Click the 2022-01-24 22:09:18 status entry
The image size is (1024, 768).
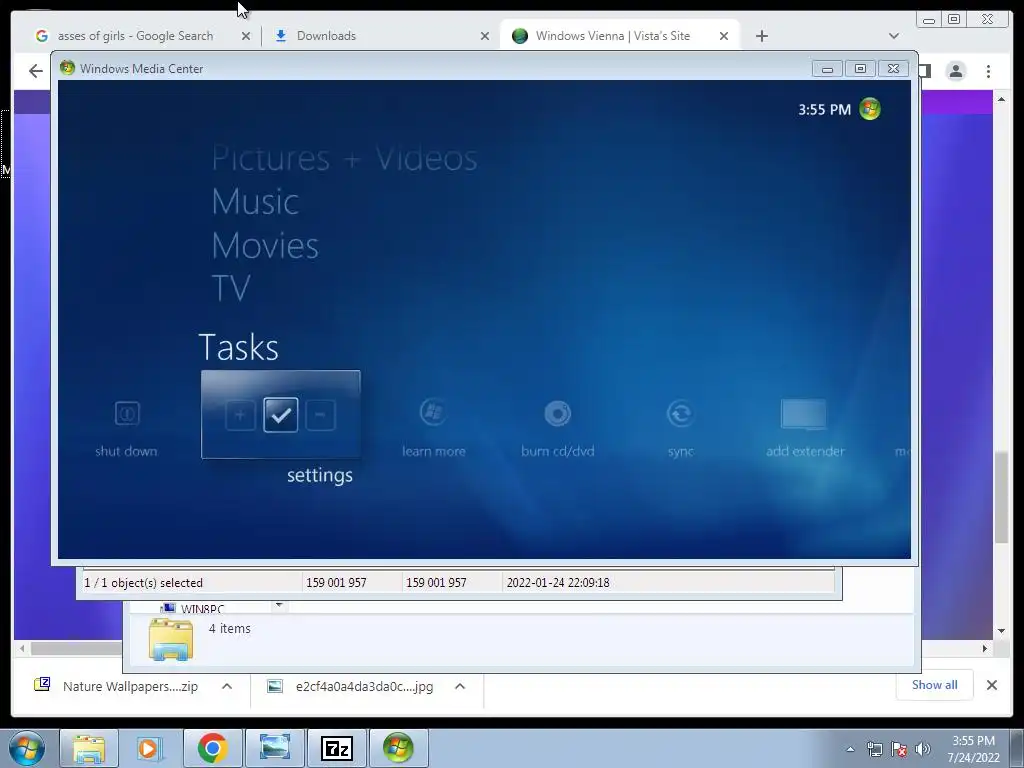pyautogui.click(x=558, y=583)
